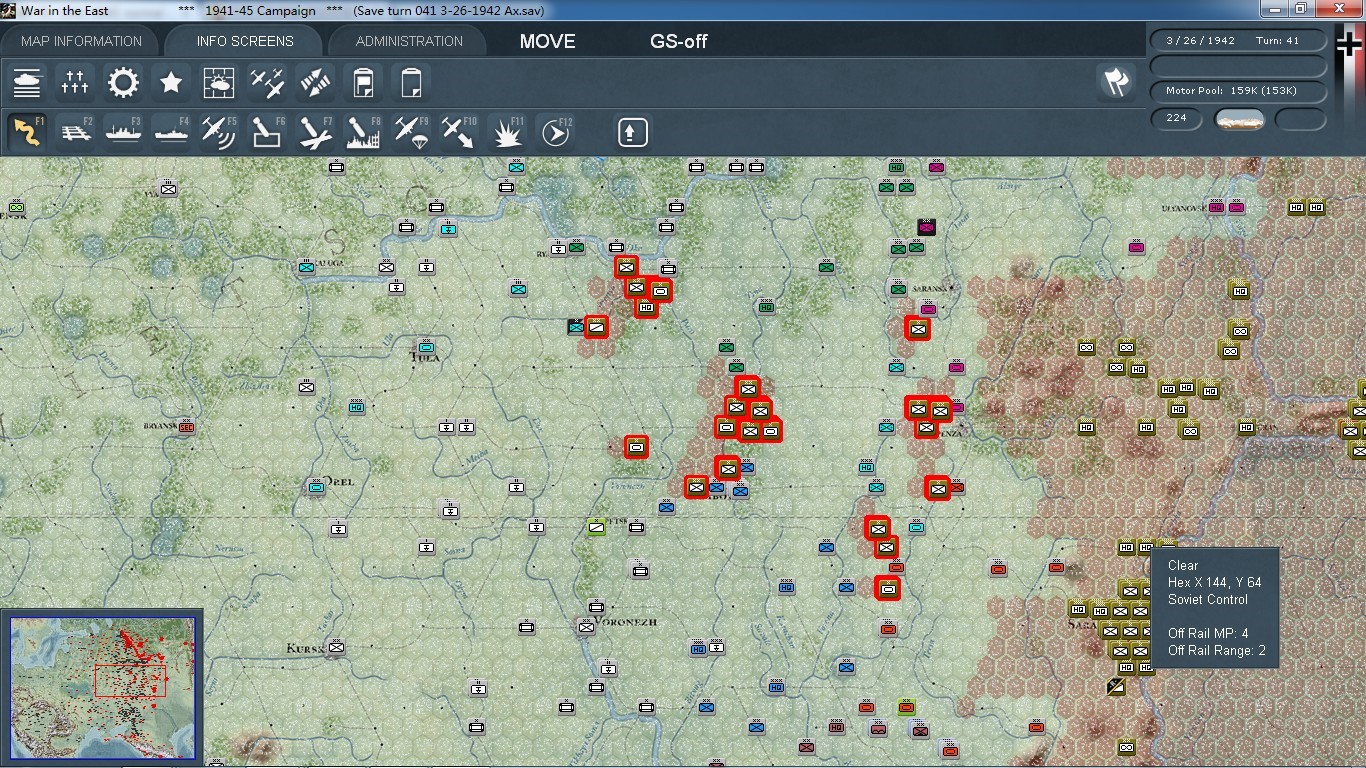Click the German cross flag emblem
This screenshot has height=768, width=1366.
(1349, 45)
